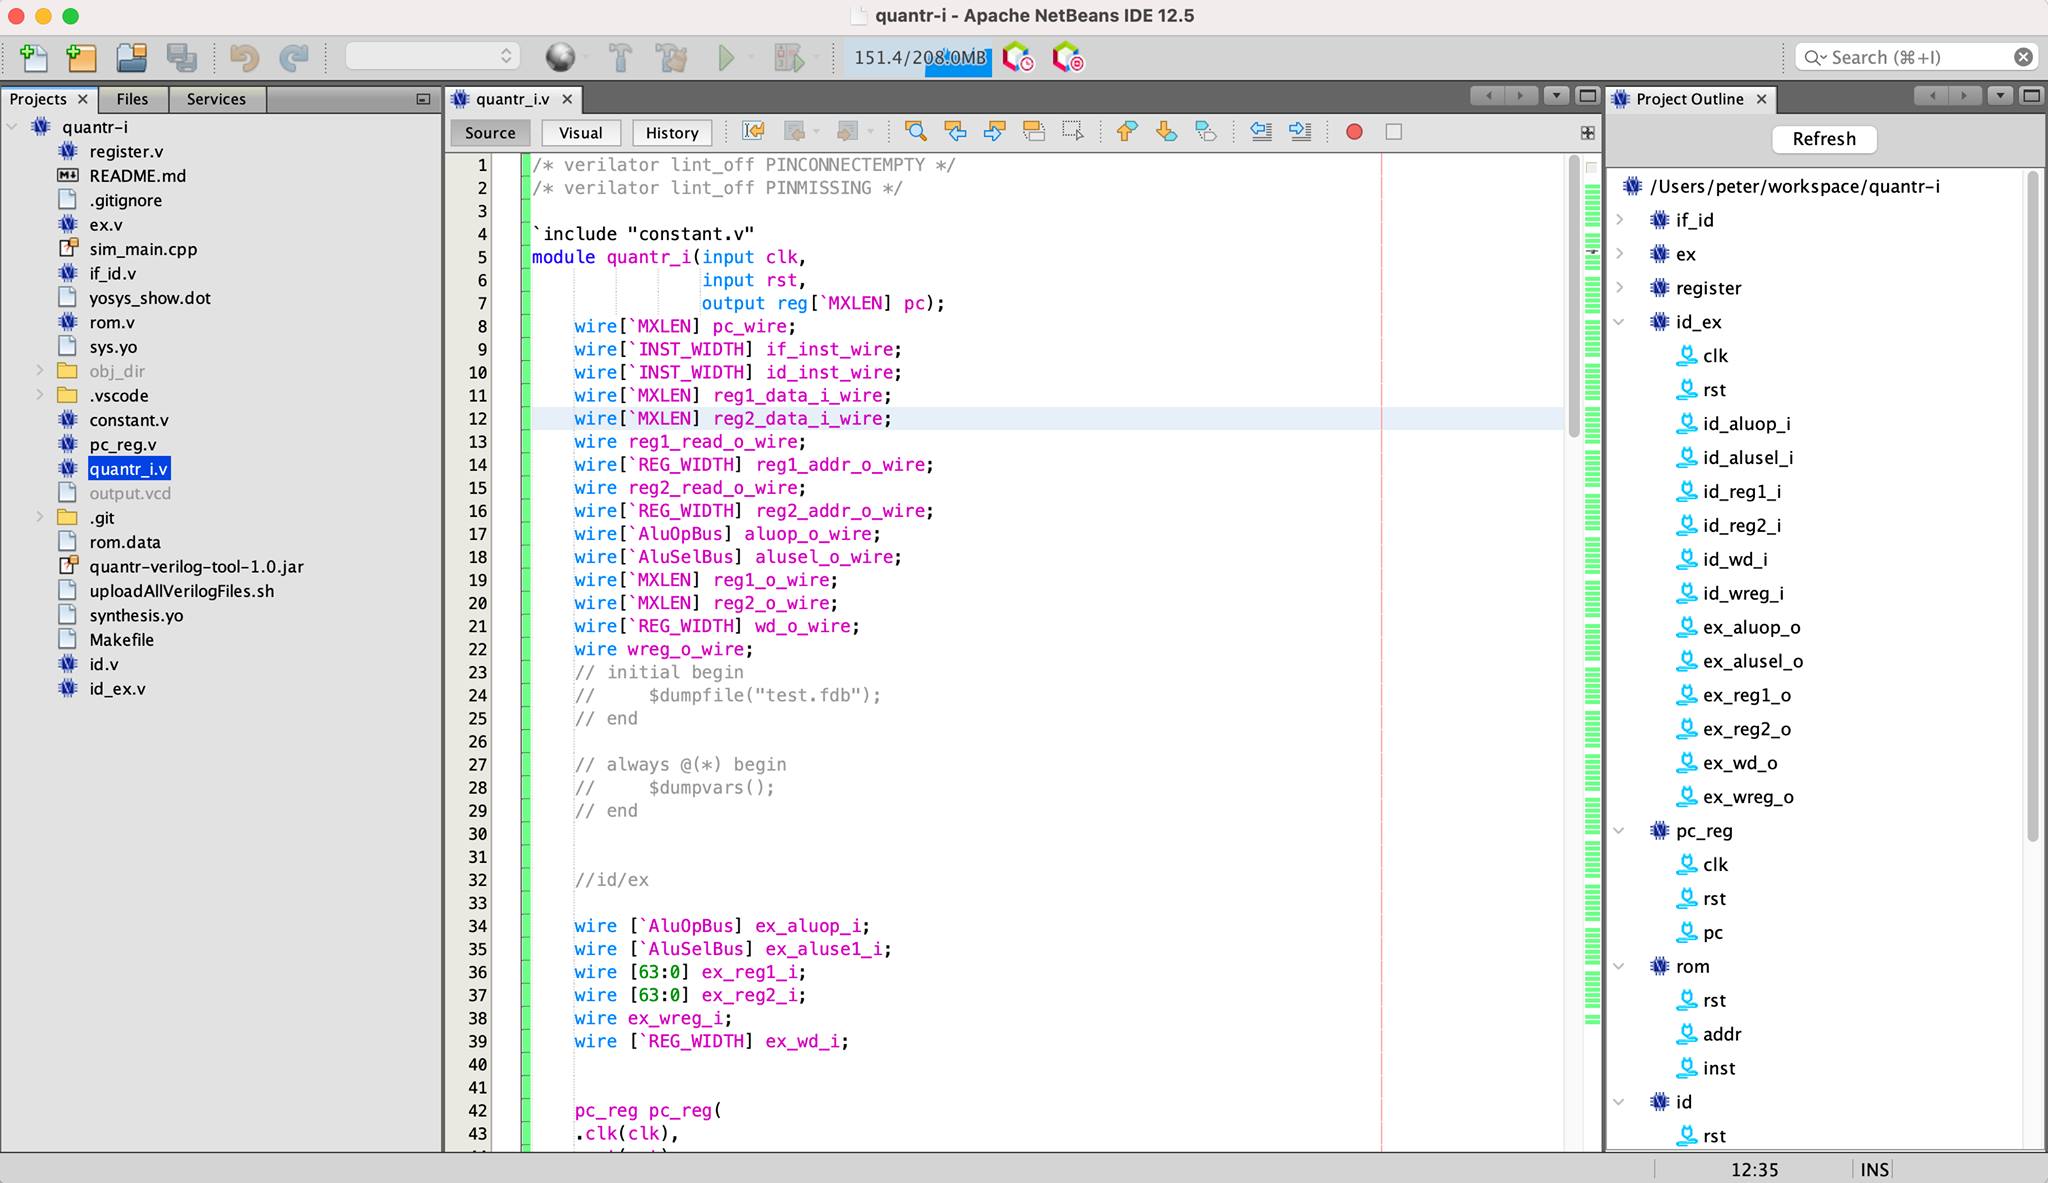Click the Previous Bookmark icon
2048x1183 pixels.
[x=1127, y=131]
